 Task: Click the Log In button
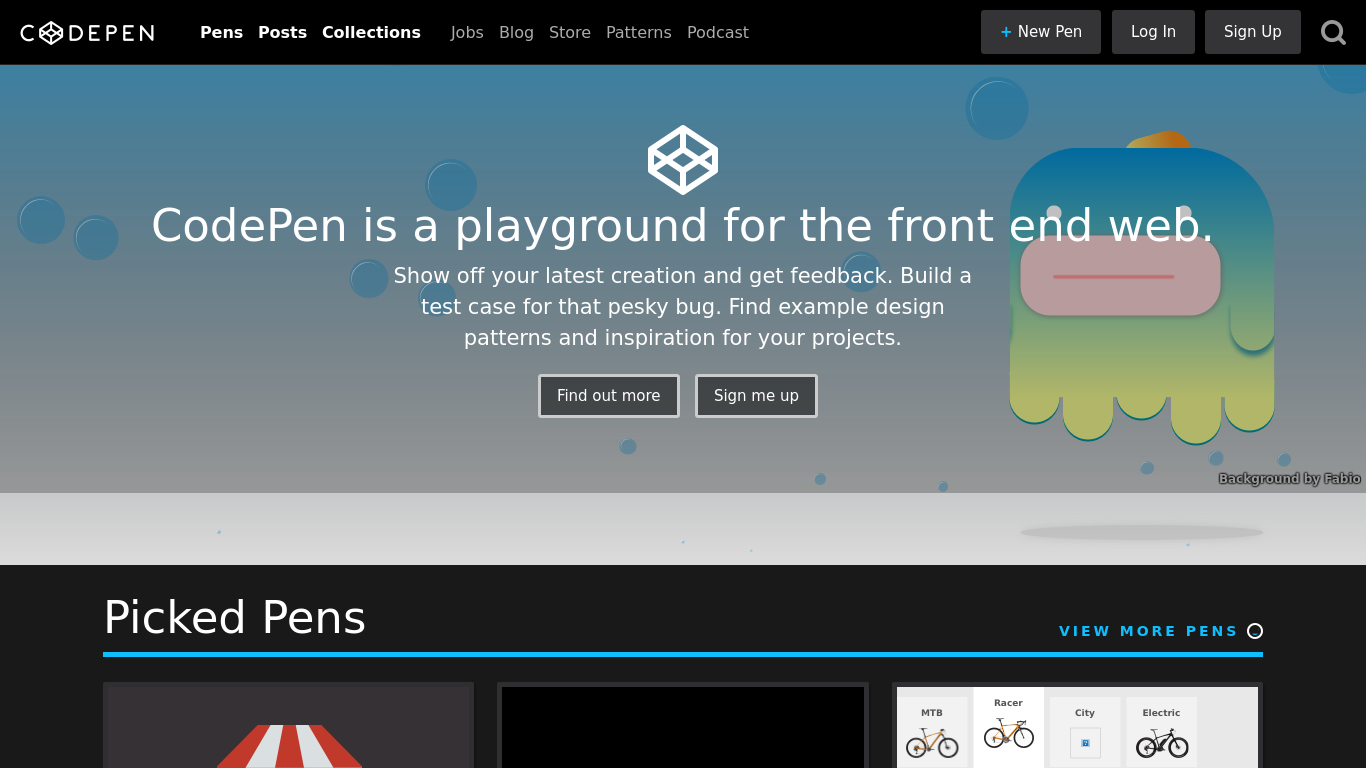[x=1153, y=32]
